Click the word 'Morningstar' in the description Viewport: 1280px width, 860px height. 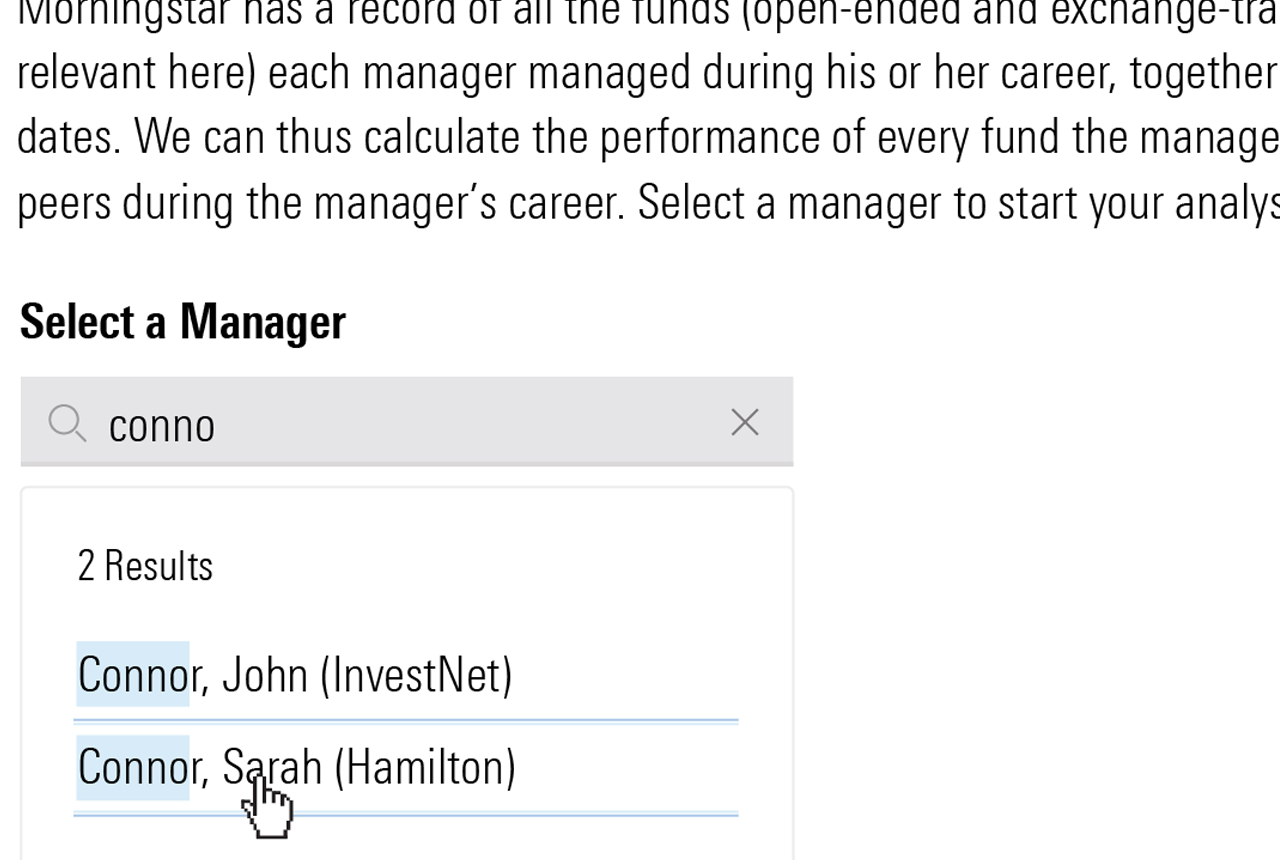(x=111, y=12)
